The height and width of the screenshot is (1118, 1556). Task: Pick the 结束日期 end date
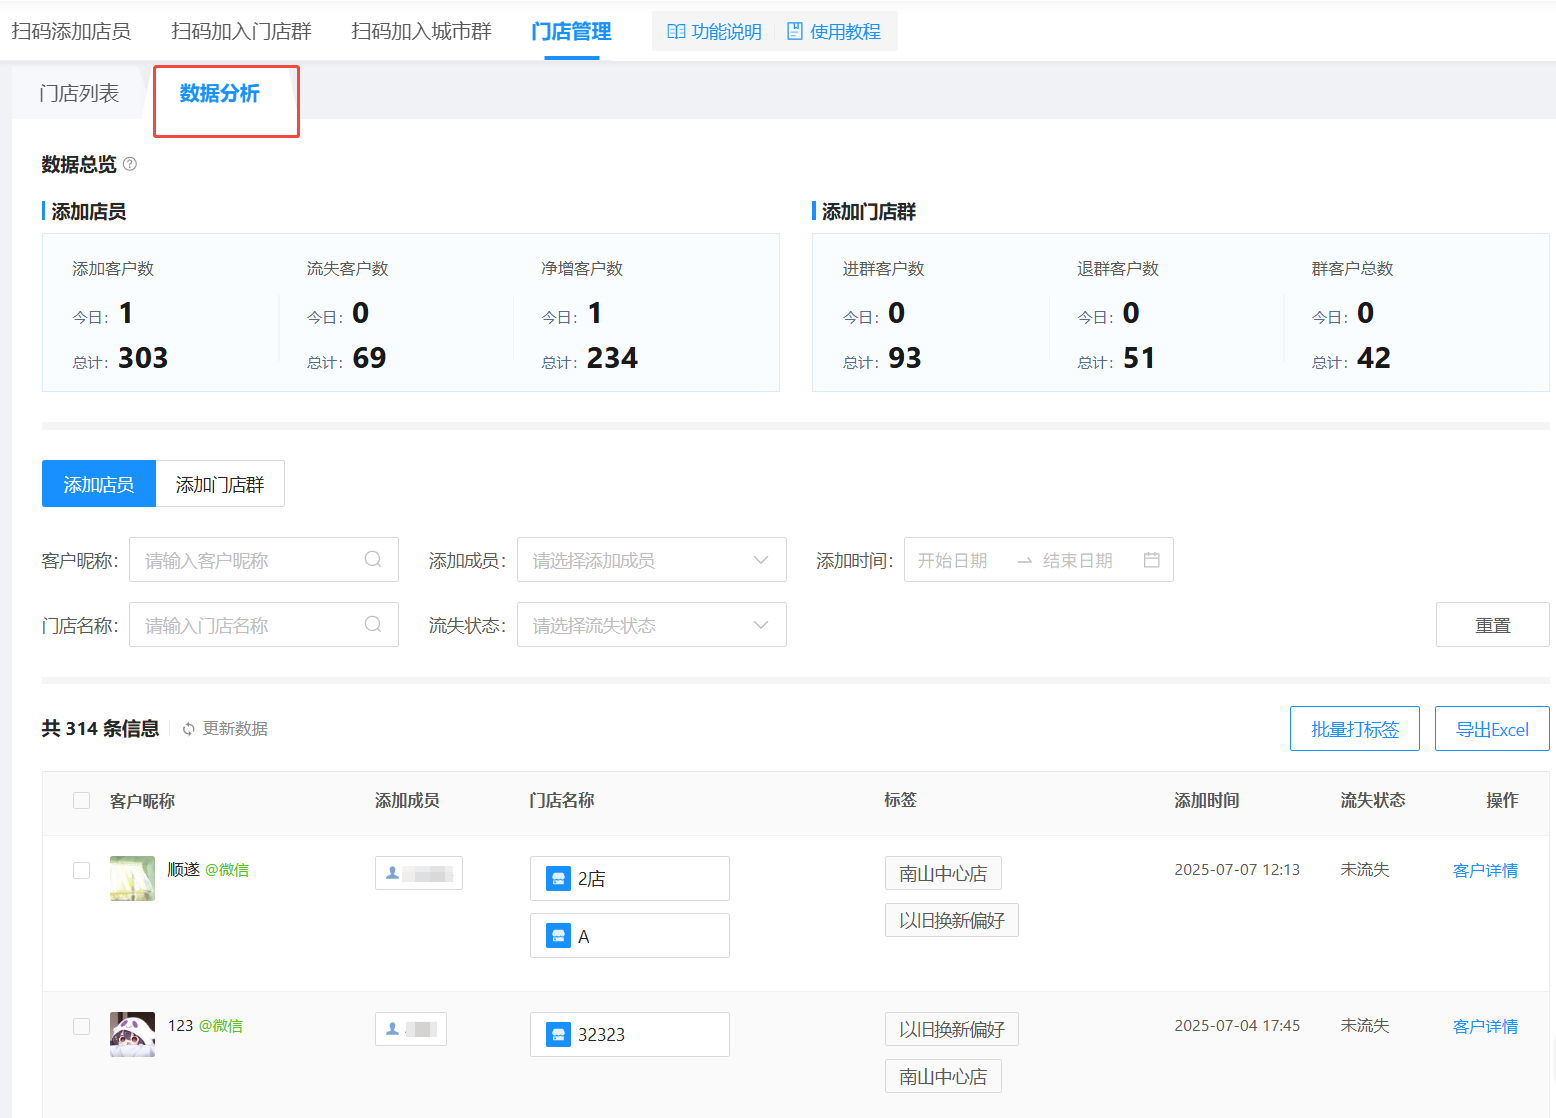point(1078,561)
